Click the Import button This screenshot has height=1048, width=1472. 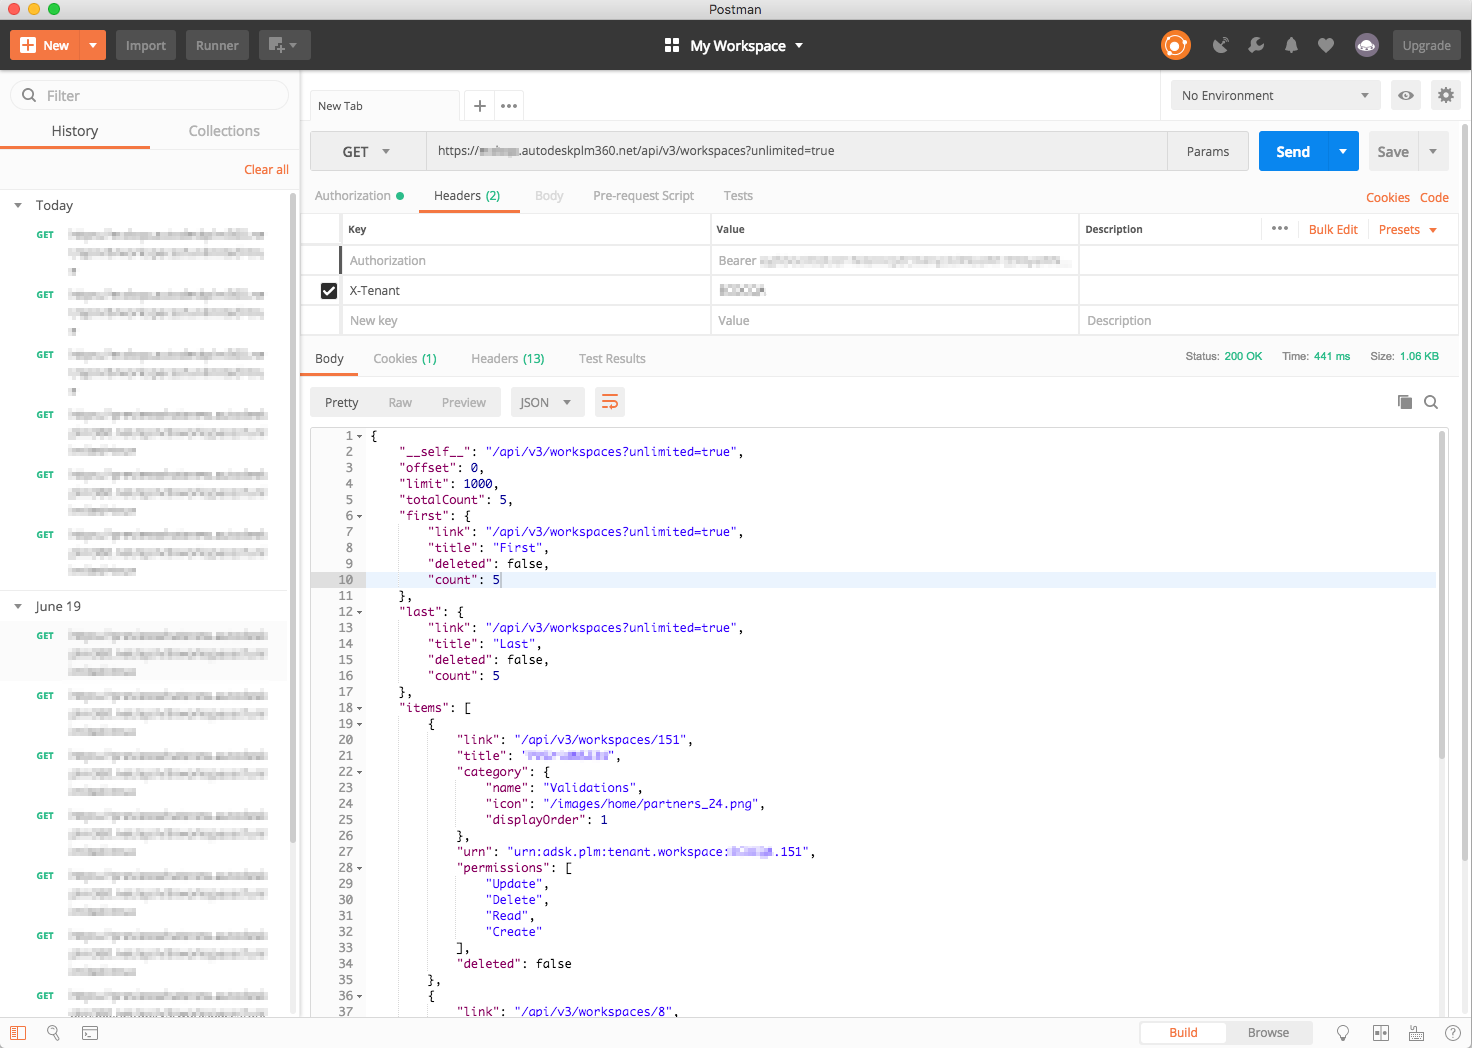click(146, 45)
